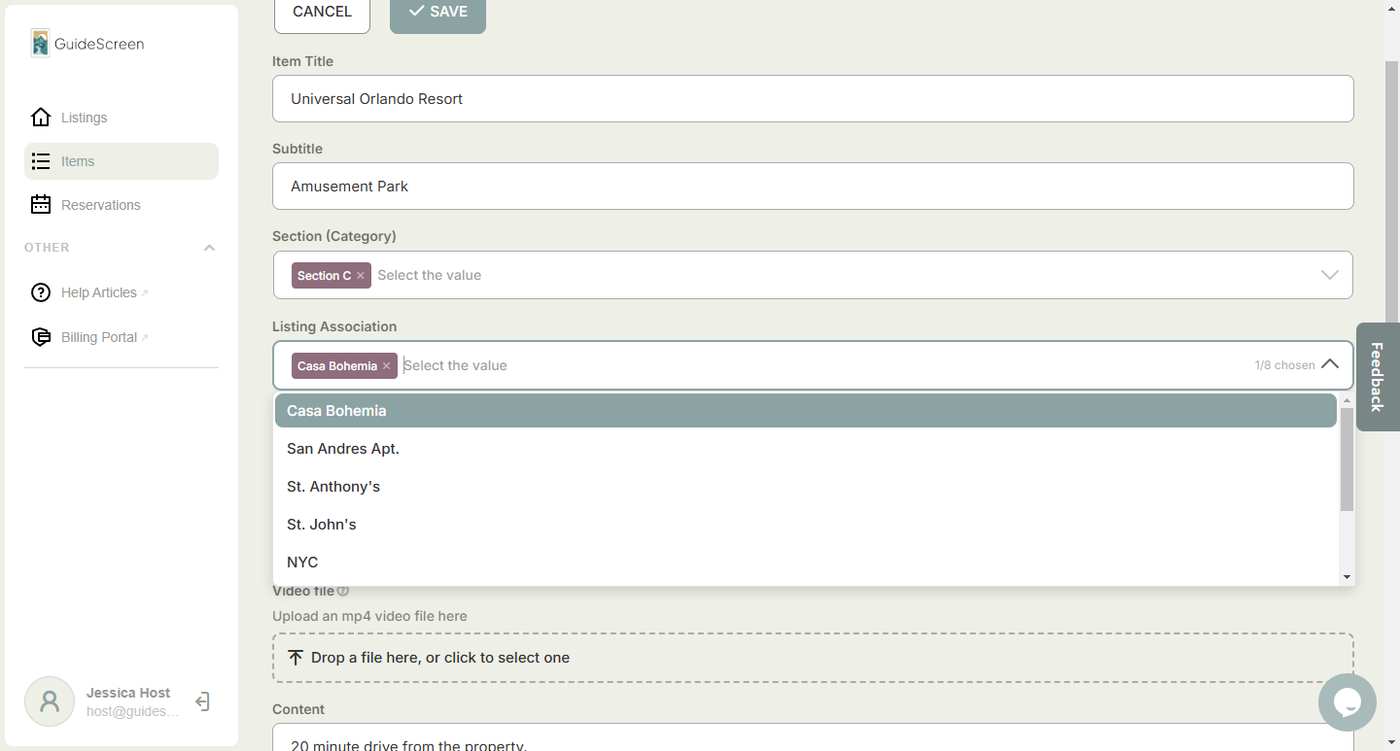Select NYC option

tap(806, 562)
